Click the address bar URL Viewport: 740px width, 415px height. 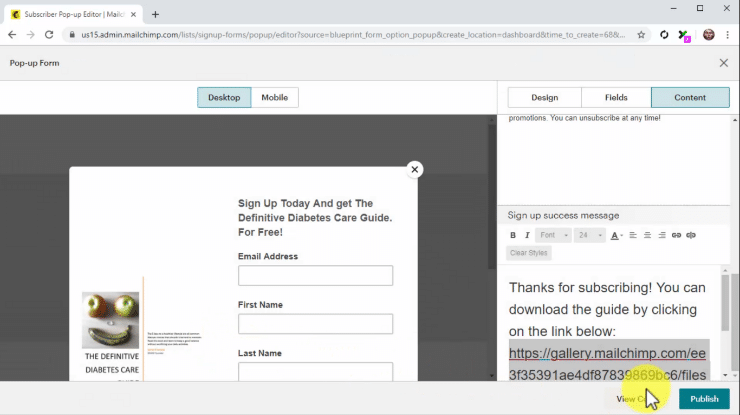(x=353, y=34)
